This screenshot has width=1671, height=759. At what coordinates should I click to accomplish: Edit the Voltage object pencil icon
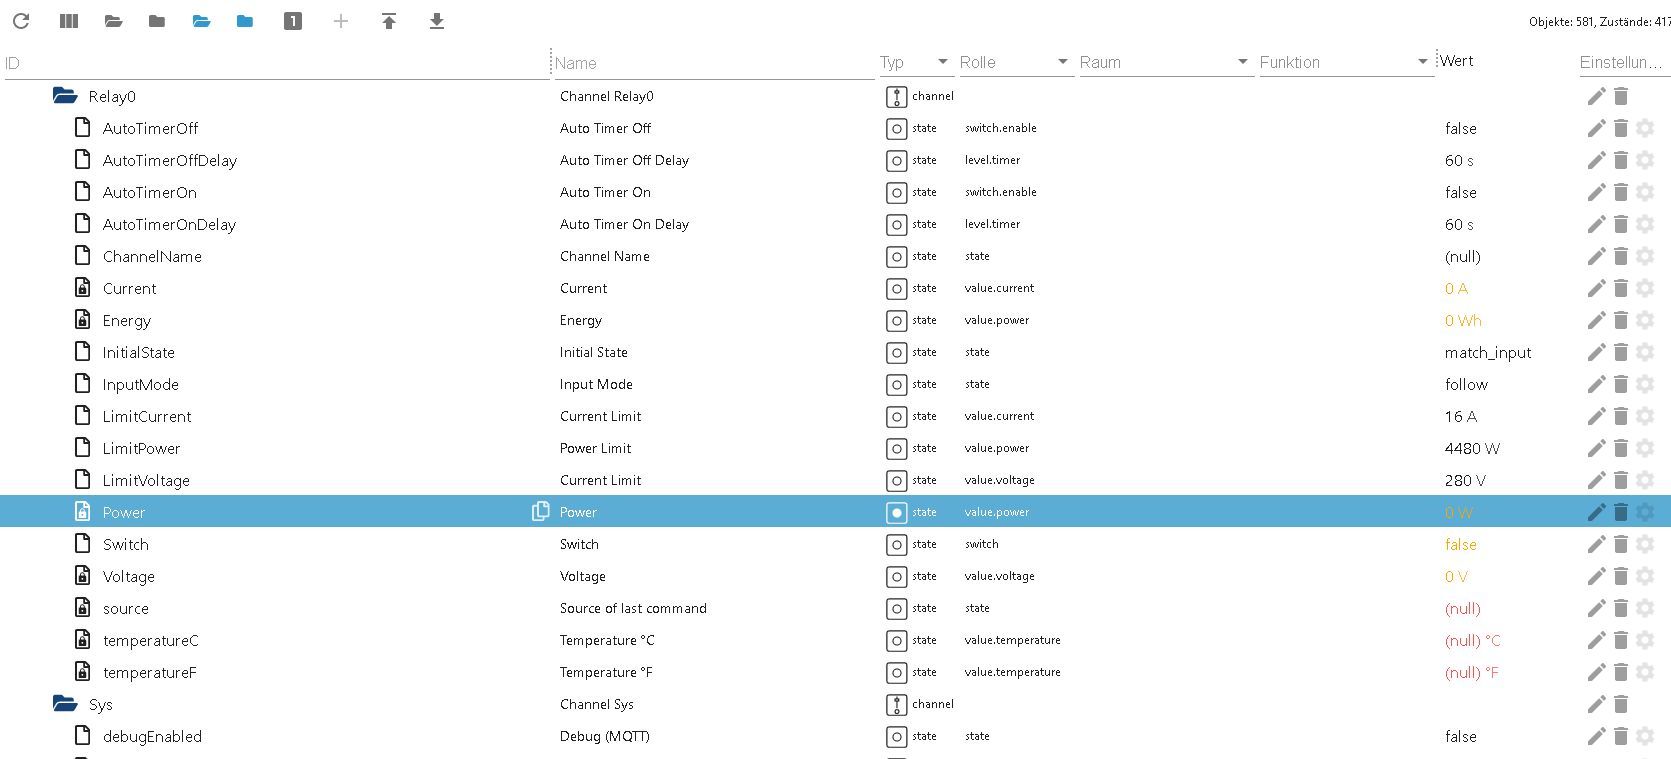point(1596,576)
